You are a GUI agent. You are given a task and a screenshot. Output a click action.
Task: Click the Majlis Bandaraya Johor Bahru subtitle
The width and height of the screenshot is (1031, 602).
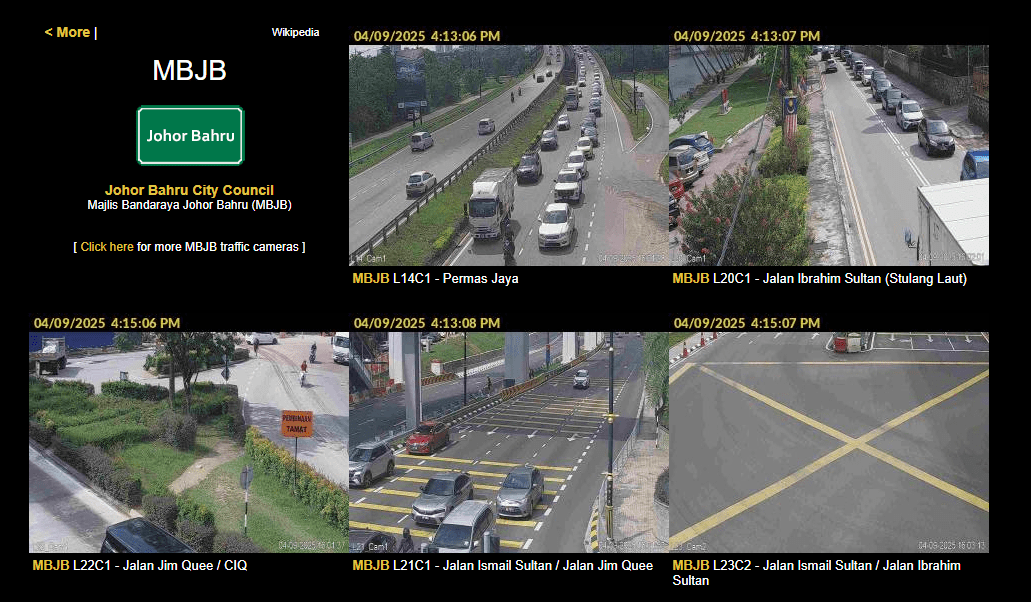point(189,205)
